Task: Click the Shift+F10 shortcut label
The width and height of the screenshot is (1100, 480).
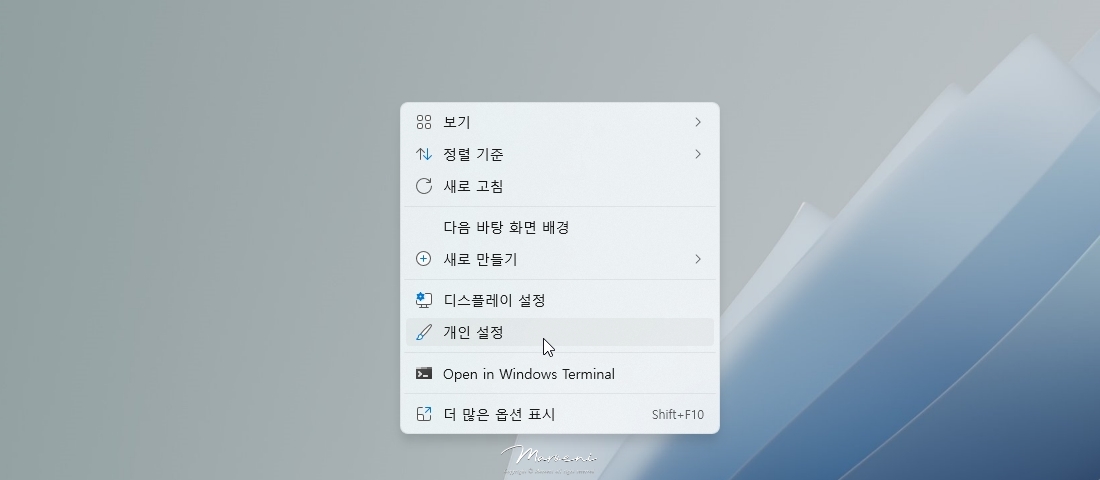Action: (x=678, y=415)
